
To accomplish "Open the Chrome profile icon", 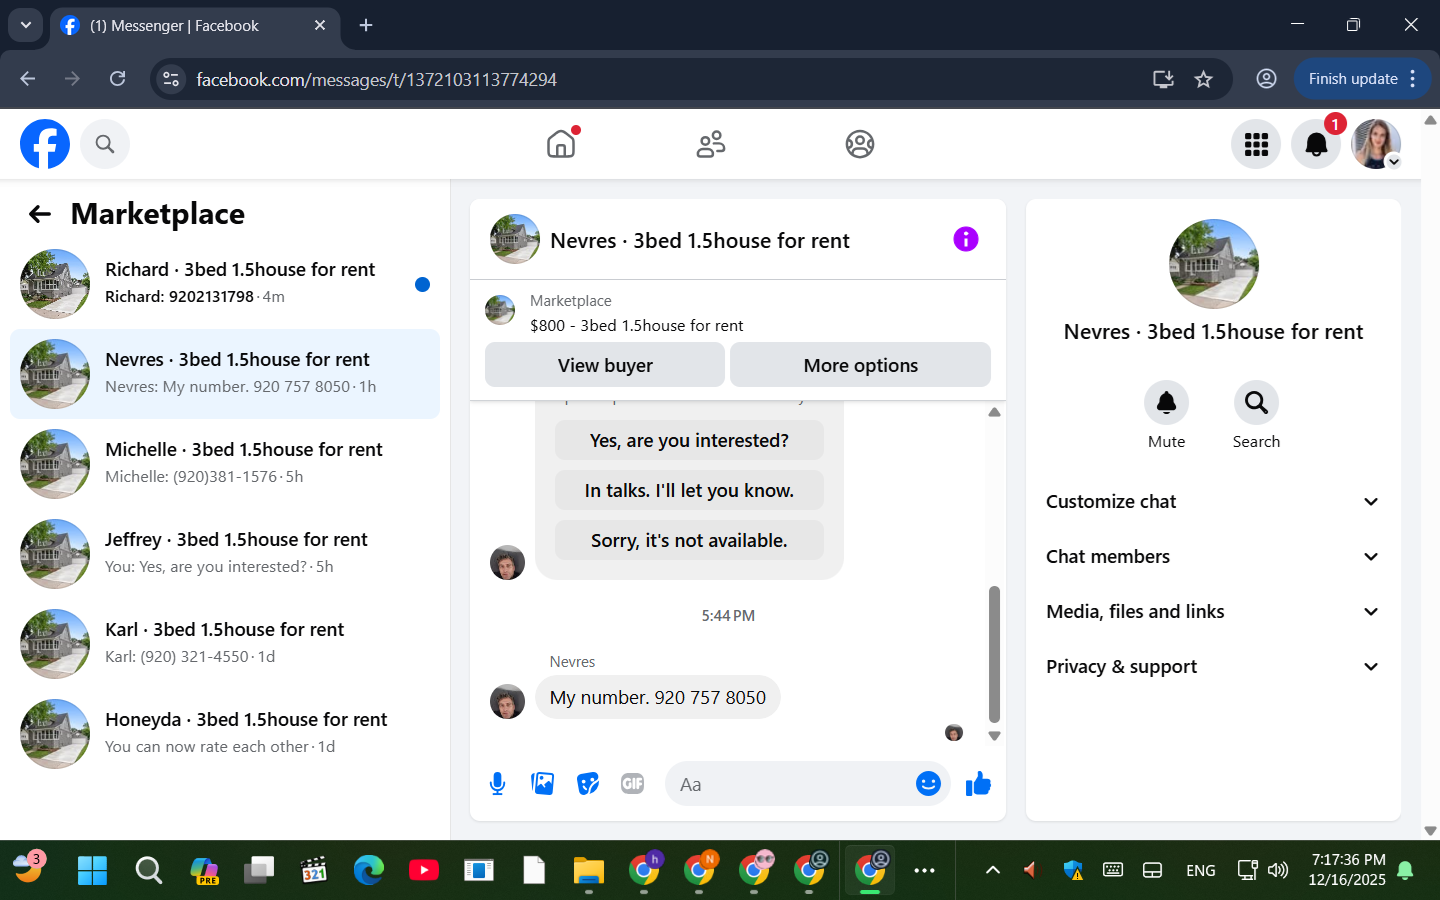I will coord(1266,79).
